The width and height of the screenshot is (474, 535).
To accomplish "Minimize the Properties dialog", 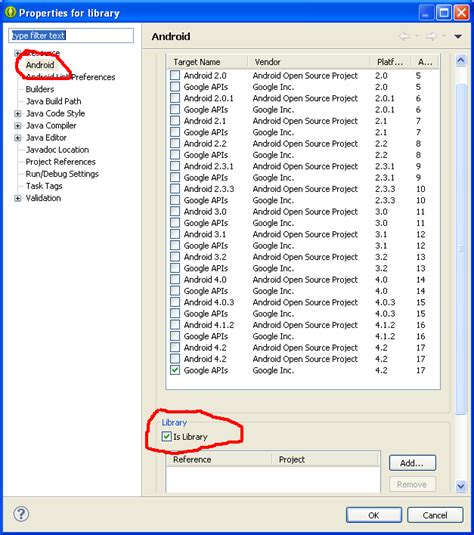I will [x=426, y=13].
